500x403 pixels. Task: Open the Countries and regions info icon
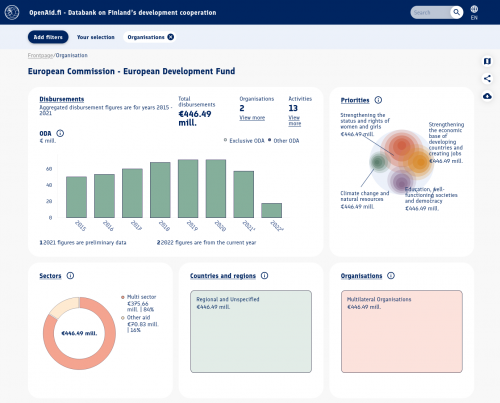264,276
